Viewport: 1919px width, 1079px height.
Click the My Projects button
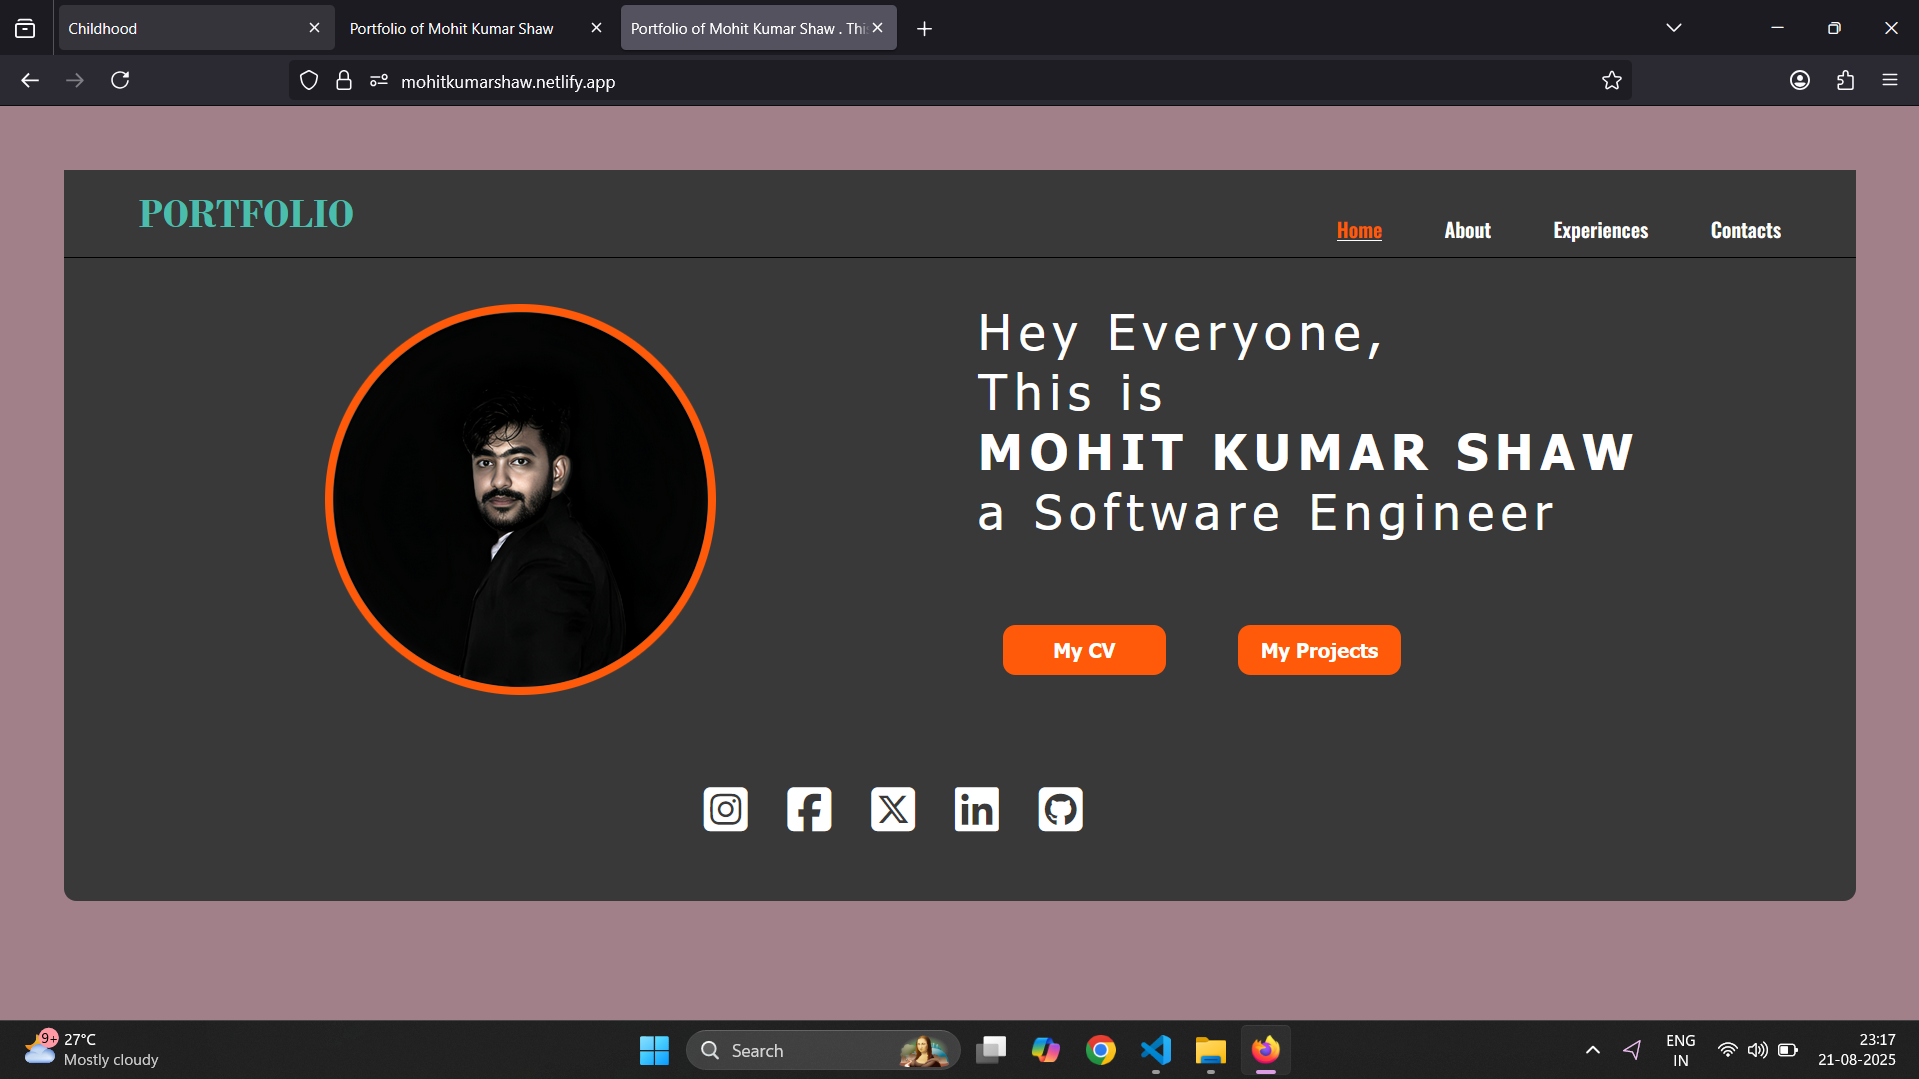click(1318, 650)
